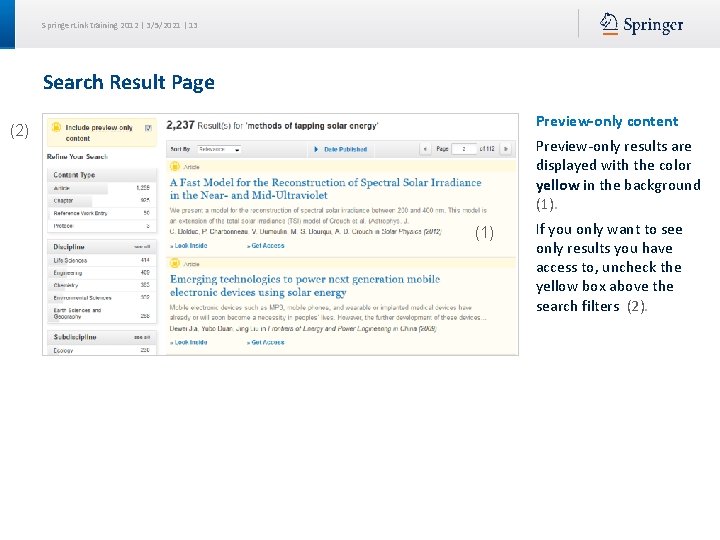
Task: Filter by Earth Sciences and Geography discipline
Action: pos(102,313)
